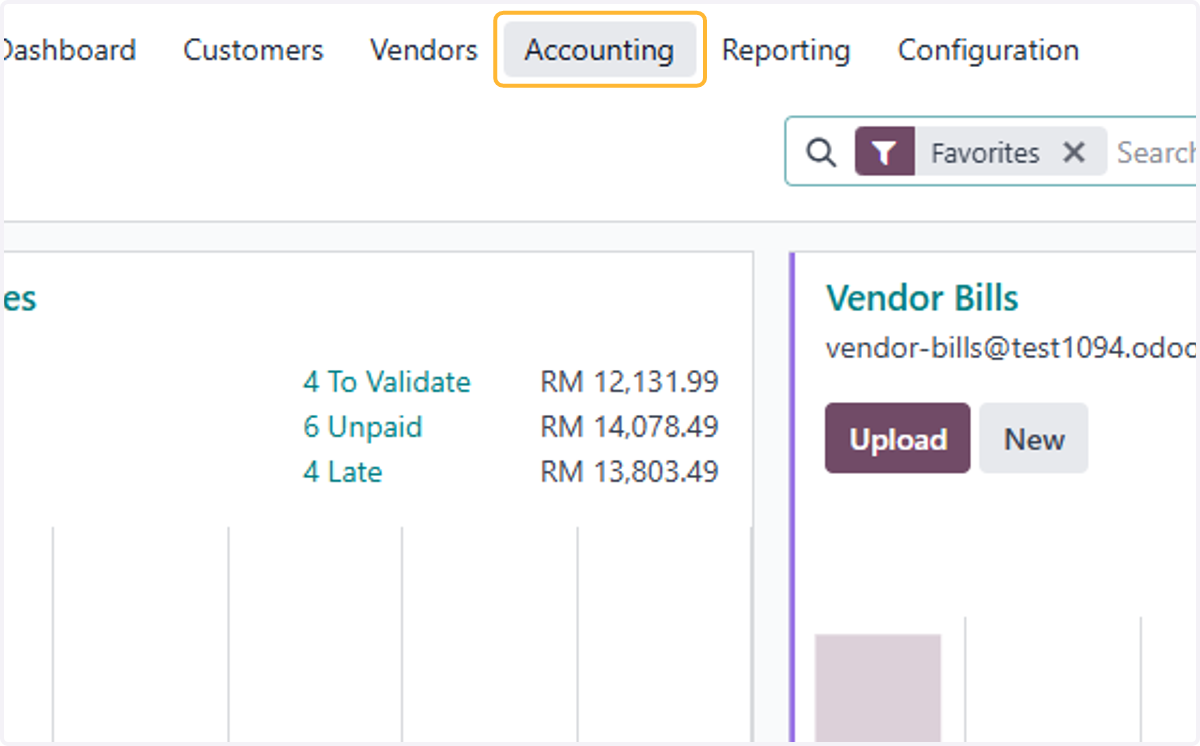
Task: Remove the Favorites filter with X
Action: (x=1074, y=152)
